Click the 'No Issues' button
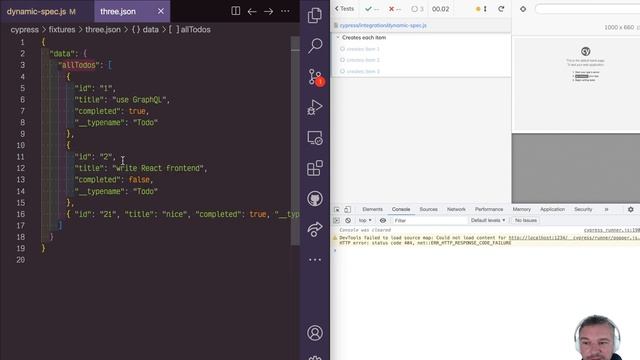The width and height of the screenshot is (640, 360). (x=525, y=220)
